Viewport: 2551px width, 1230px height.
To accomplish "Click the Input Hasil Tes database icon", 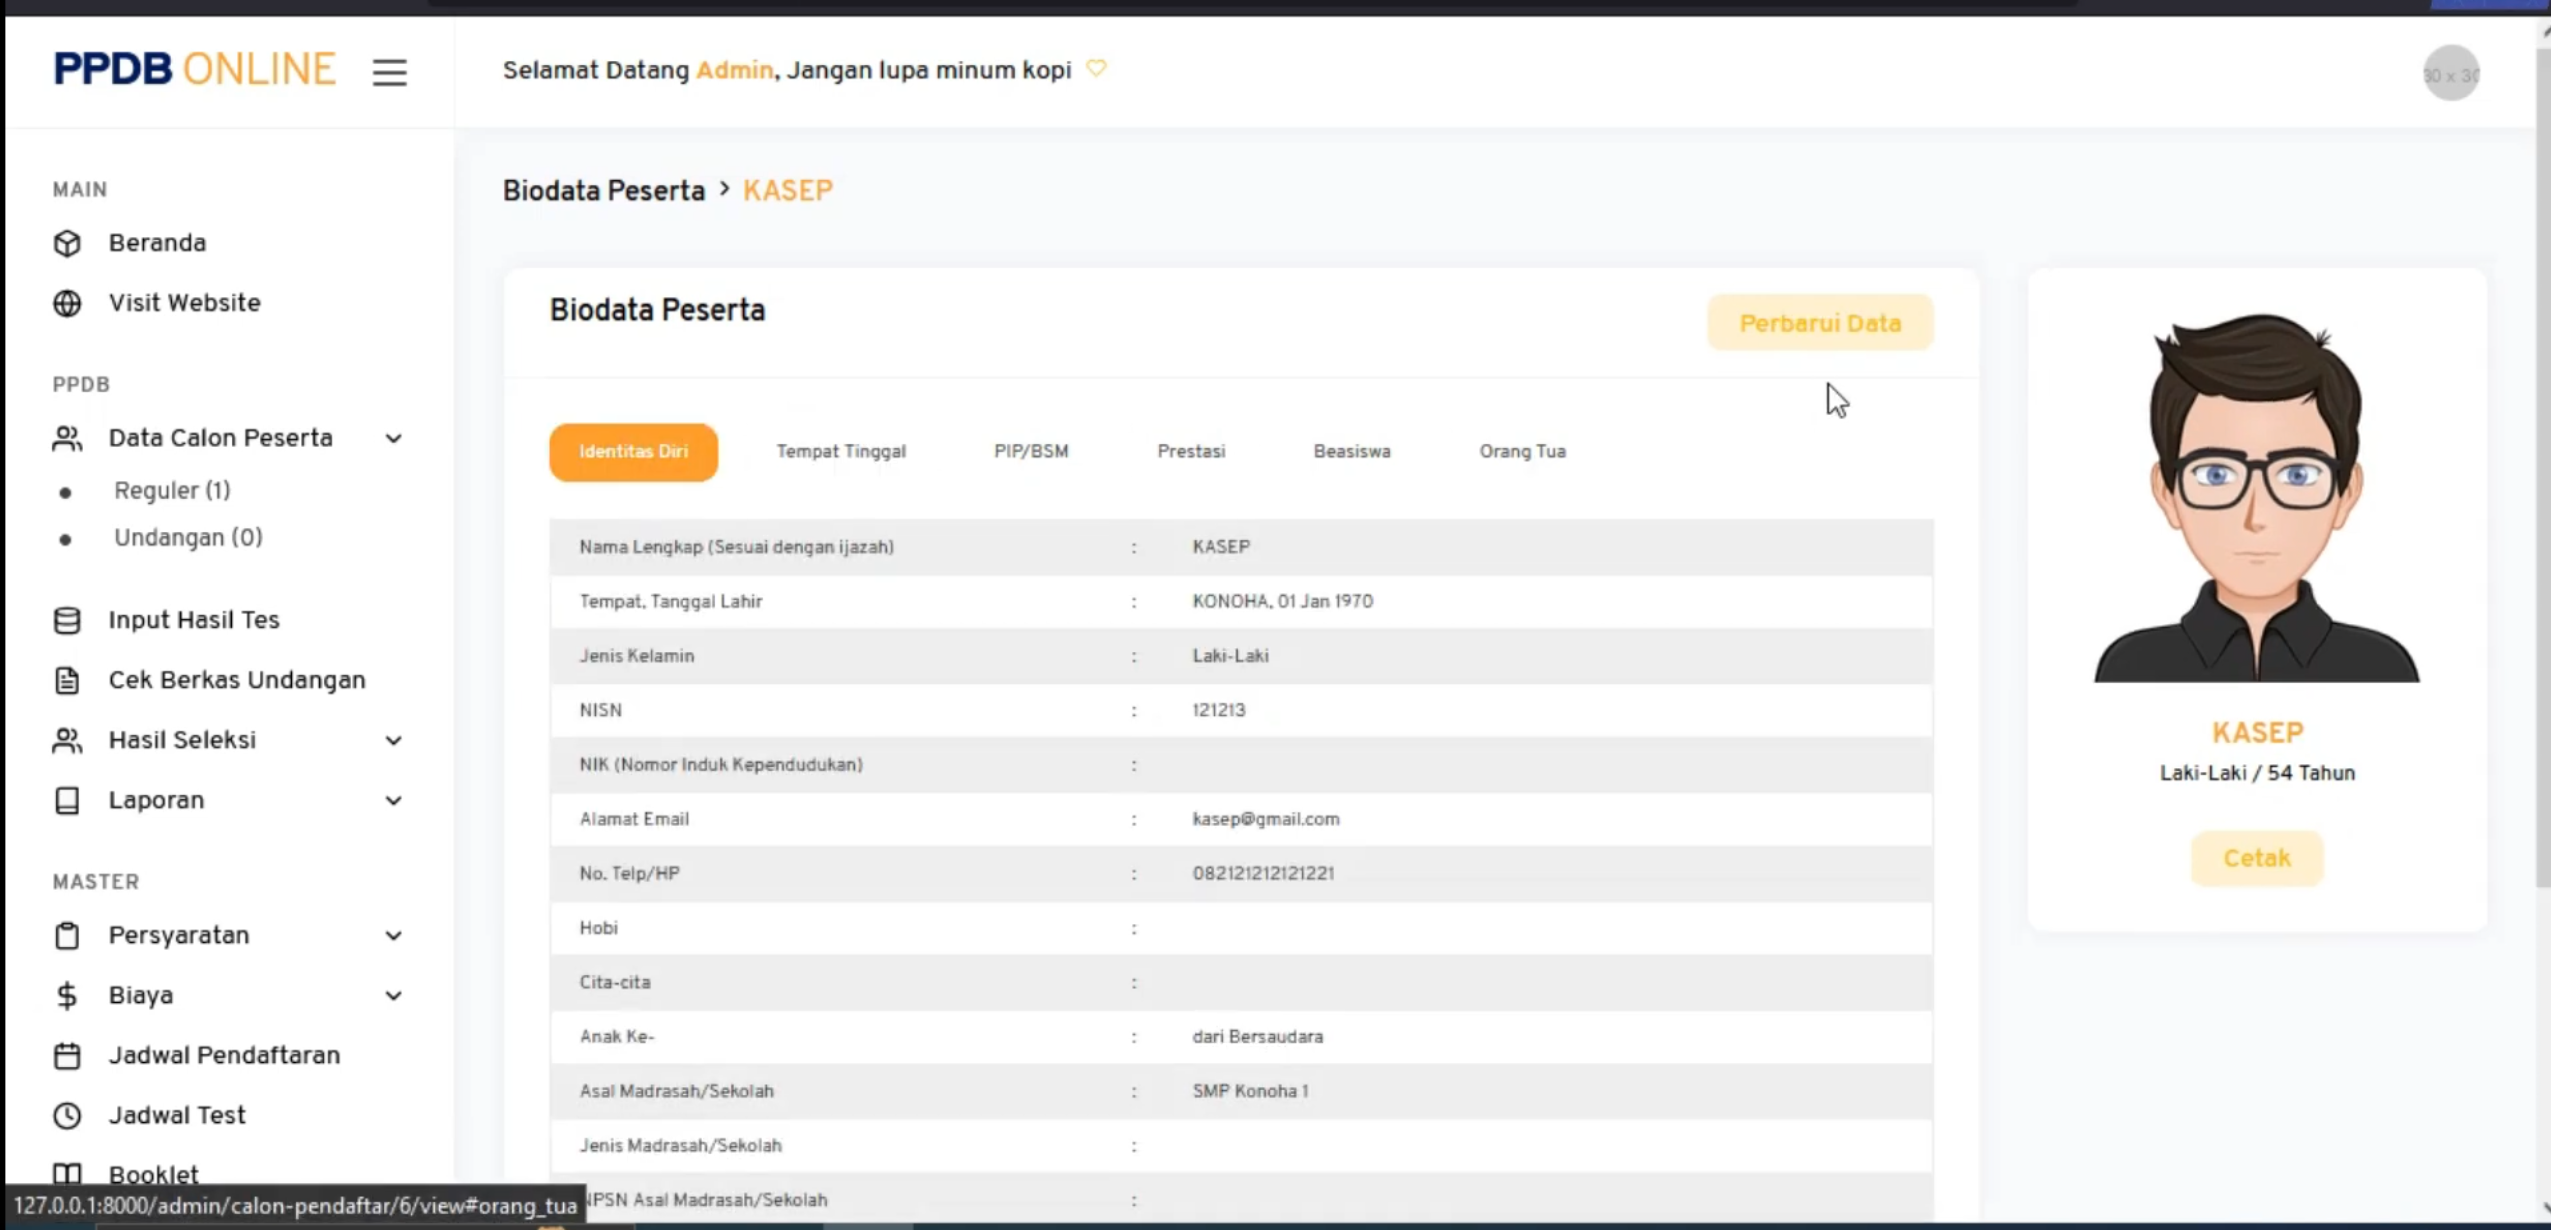I will point(67,620).
